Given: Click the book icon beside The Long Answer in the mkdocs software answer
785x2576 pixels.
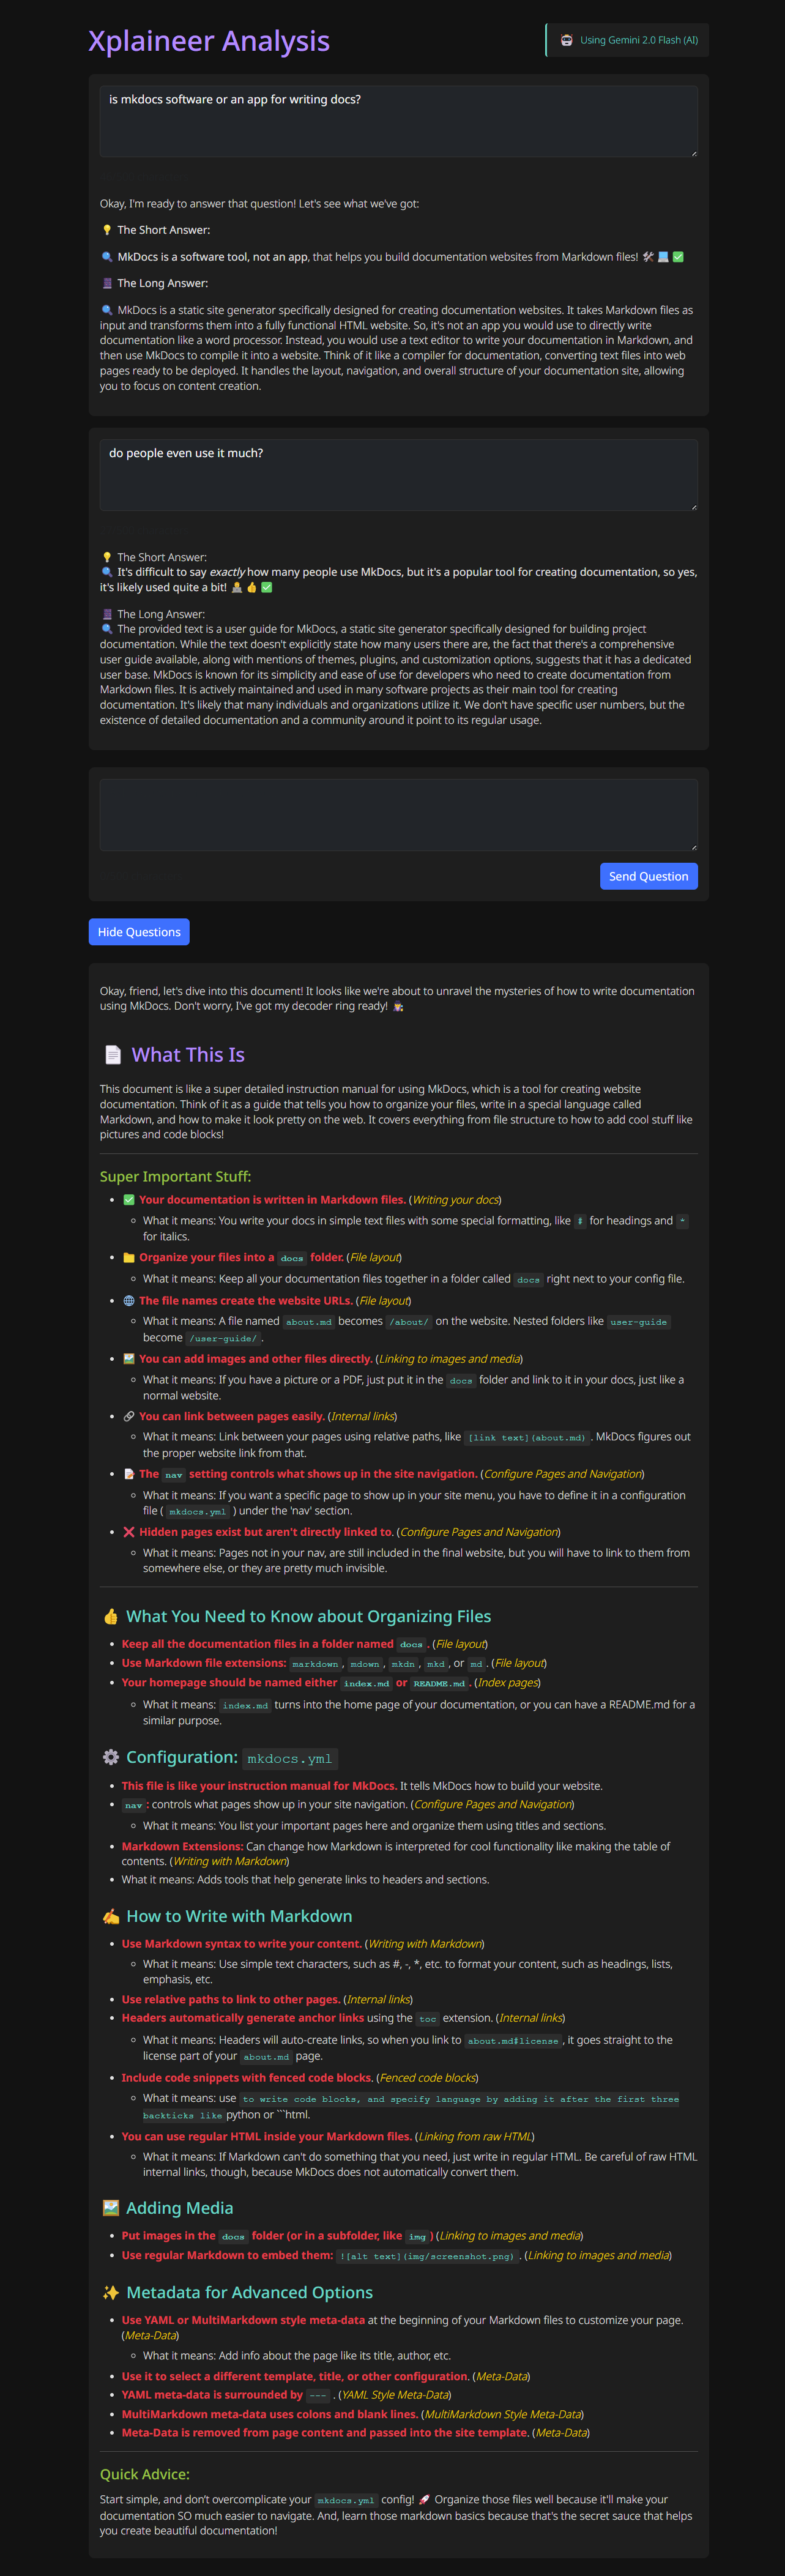Looking at the screenshot, I should point(107,283).
